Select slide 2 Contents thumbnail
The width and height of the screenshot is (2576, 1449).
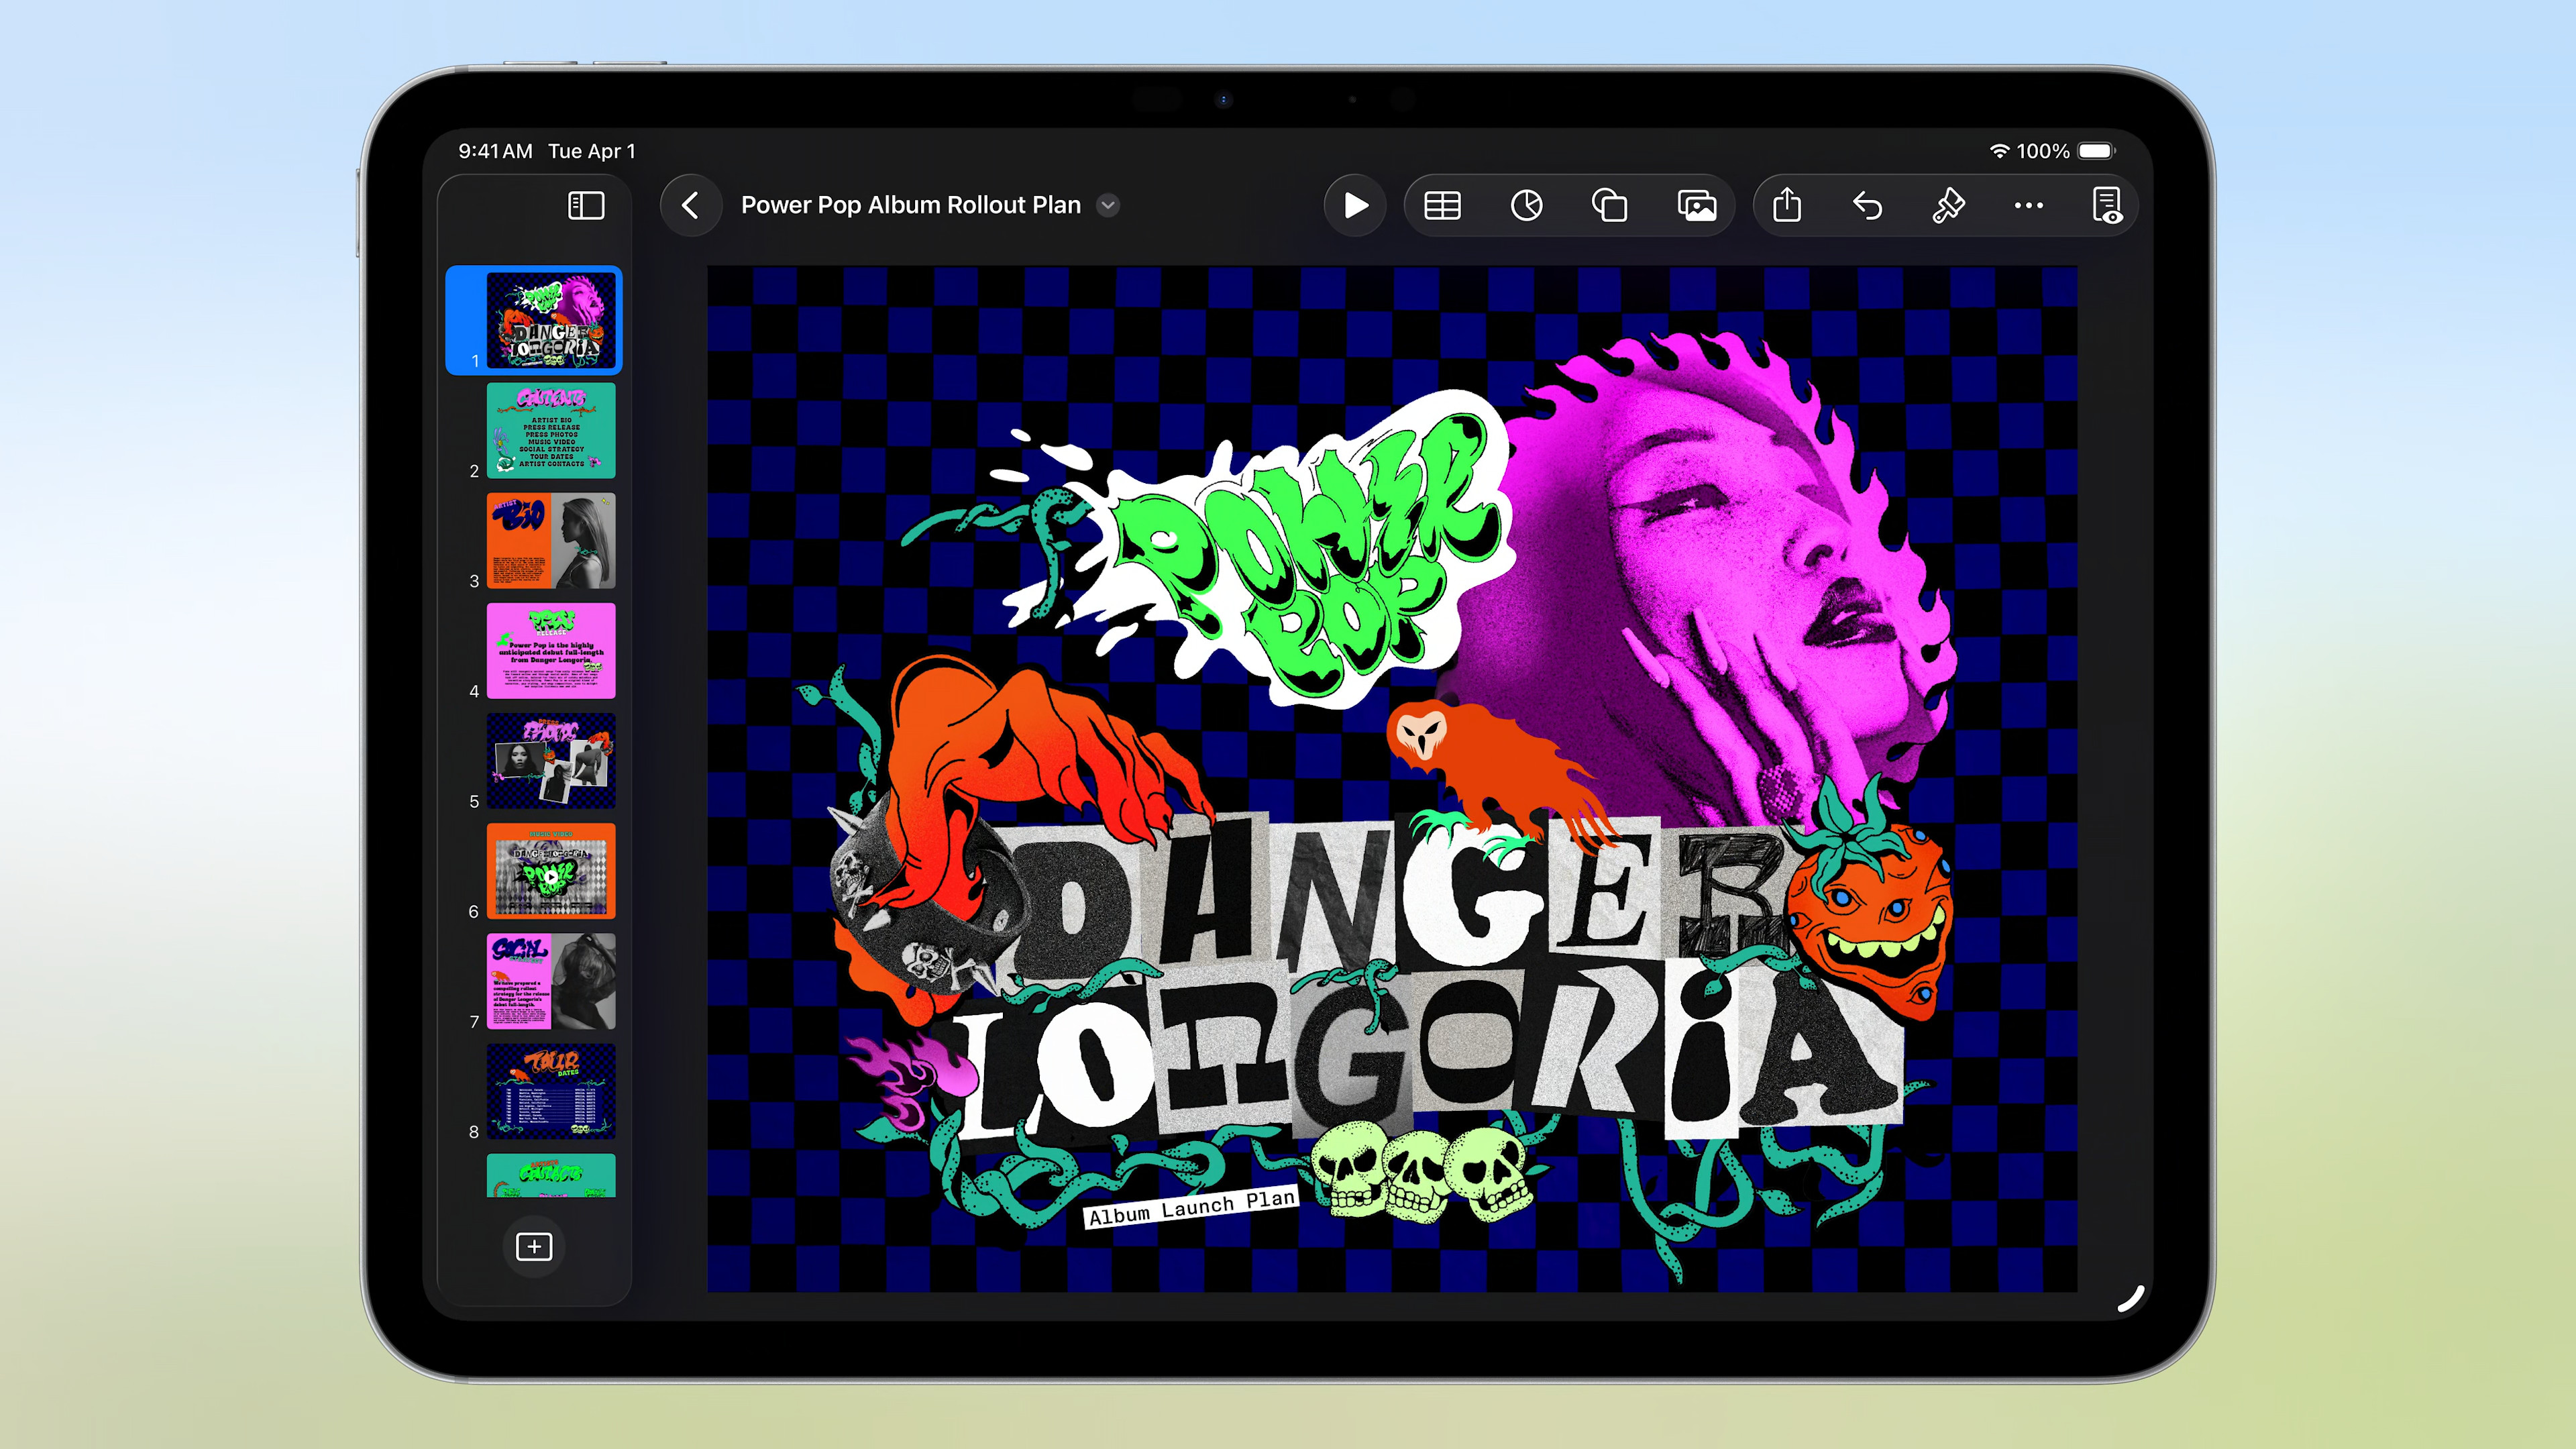tap(551, 431)
